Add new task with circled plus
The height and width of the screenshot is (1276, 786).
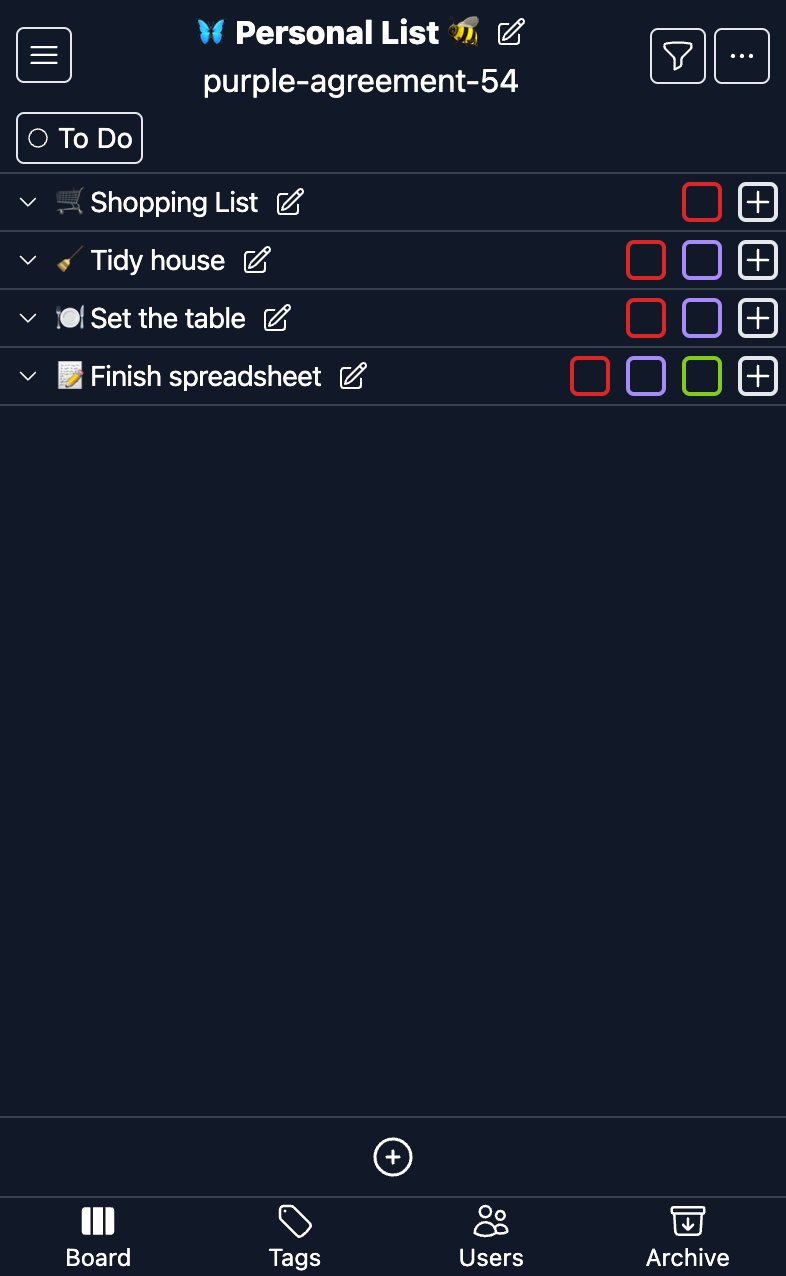393,1157
